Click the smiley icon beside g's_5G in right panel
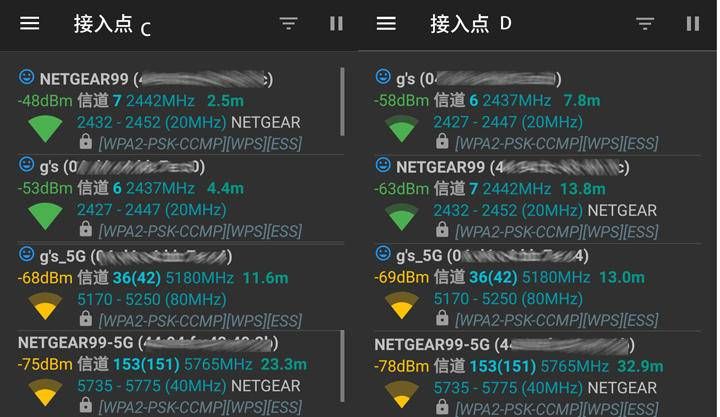The height and width of the screenshot is (417, 720). click(383, 254)
